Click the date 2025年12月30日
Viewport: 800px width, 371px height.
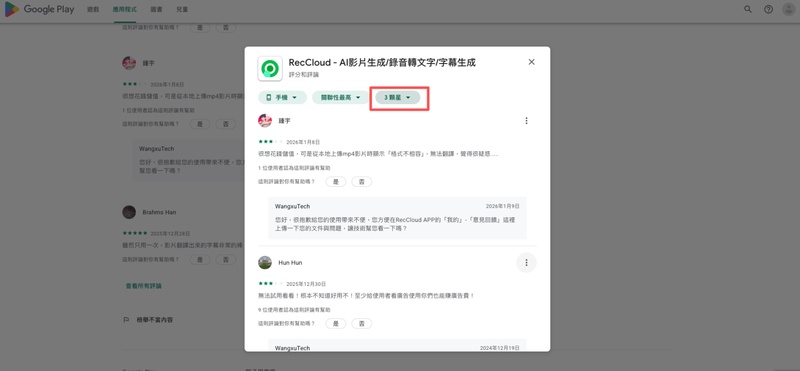pyautogui.click(x=306, y=284)
